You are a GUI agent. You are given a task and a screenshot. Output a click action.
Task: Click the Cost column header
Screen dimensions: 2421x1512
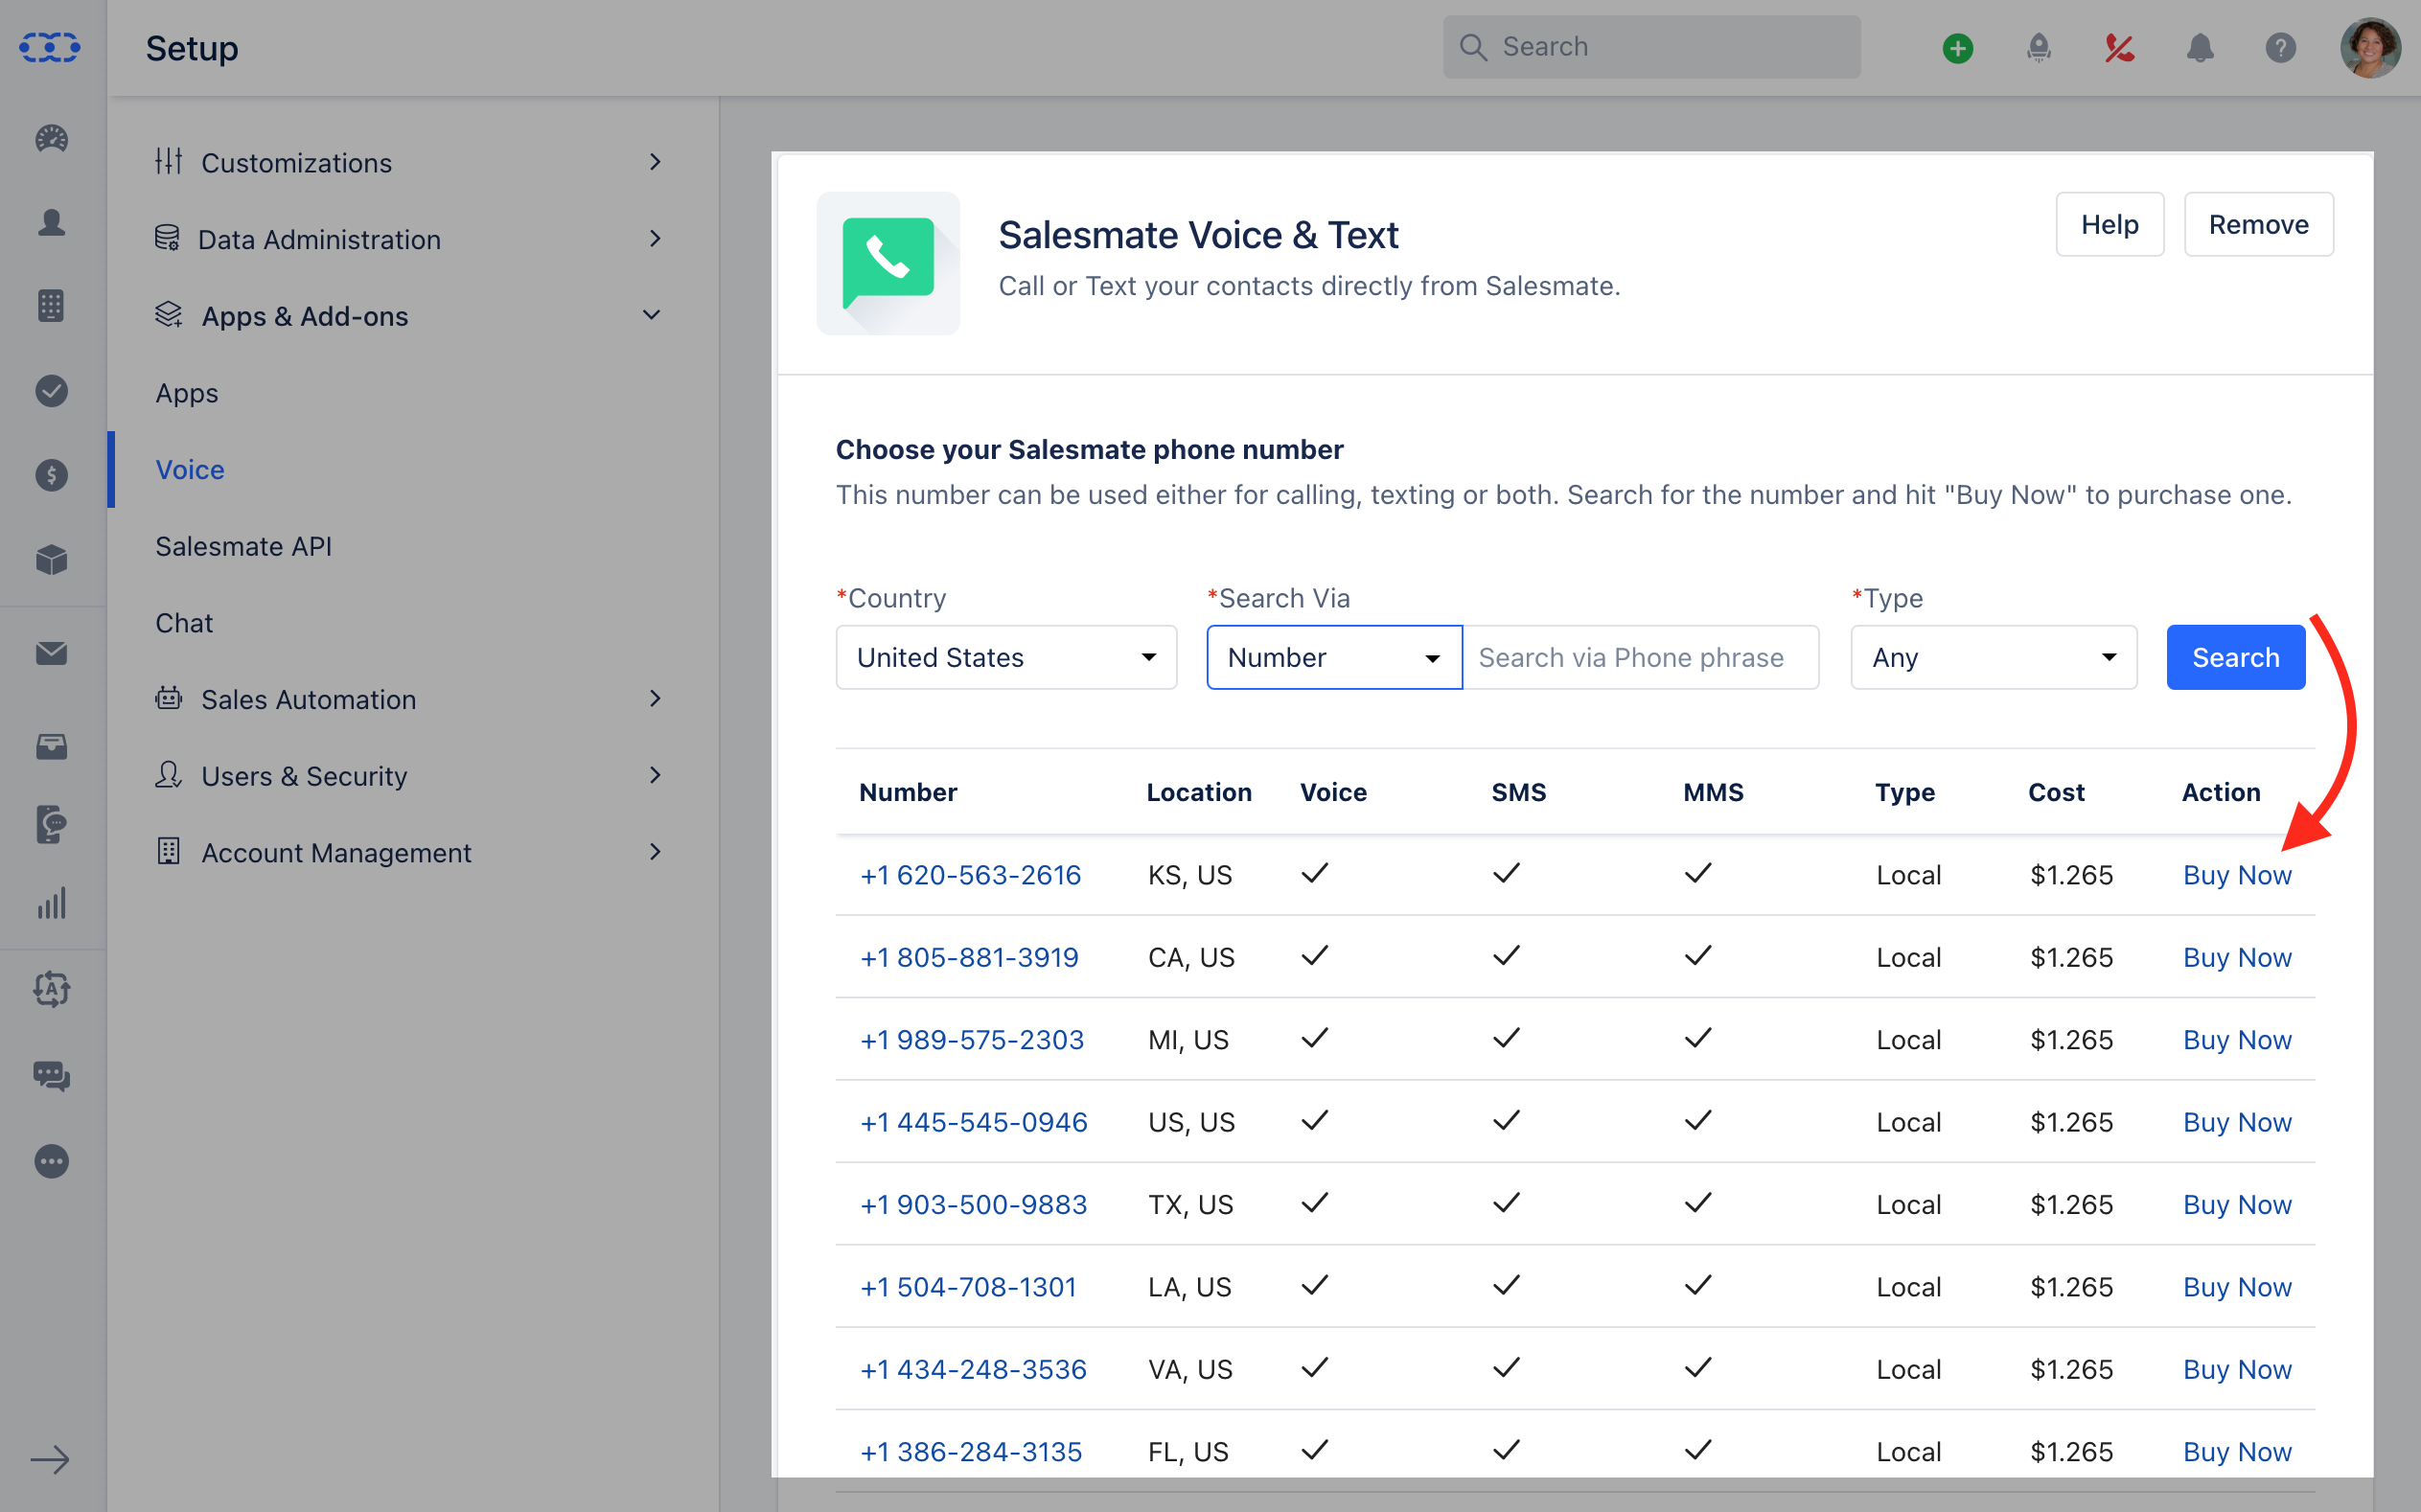[x=2055, y=792]
